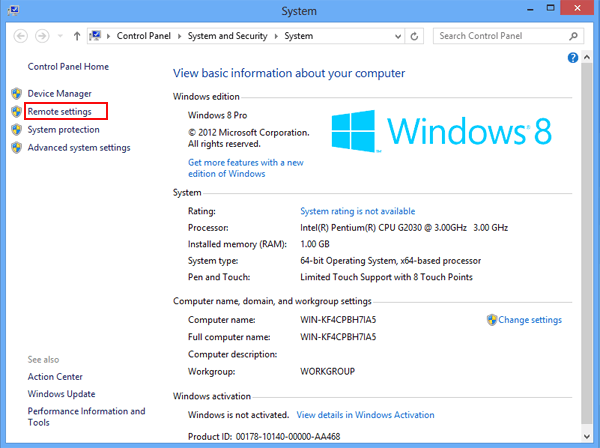Open Windows Update under See also
The image size is (600, 448).
coord(61,394)
